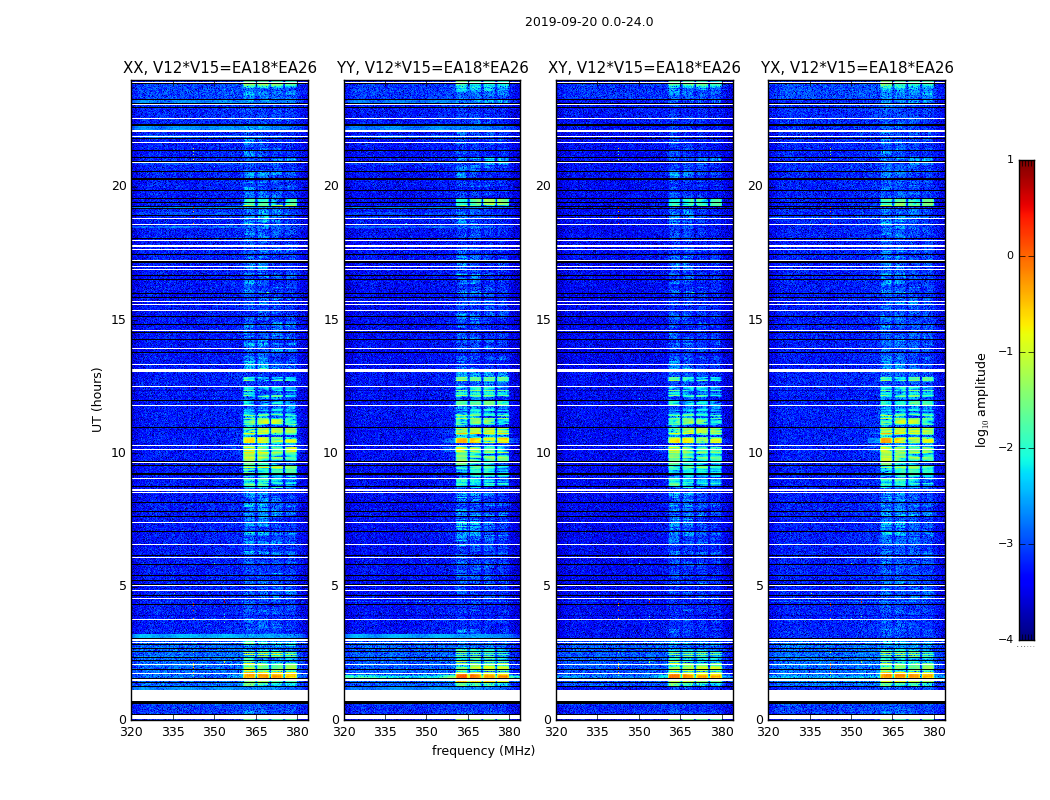1050x800 pixels.
Task: Select the XY, V12*V15=EA18*EA26 panel title
Action: pos(644,68)
